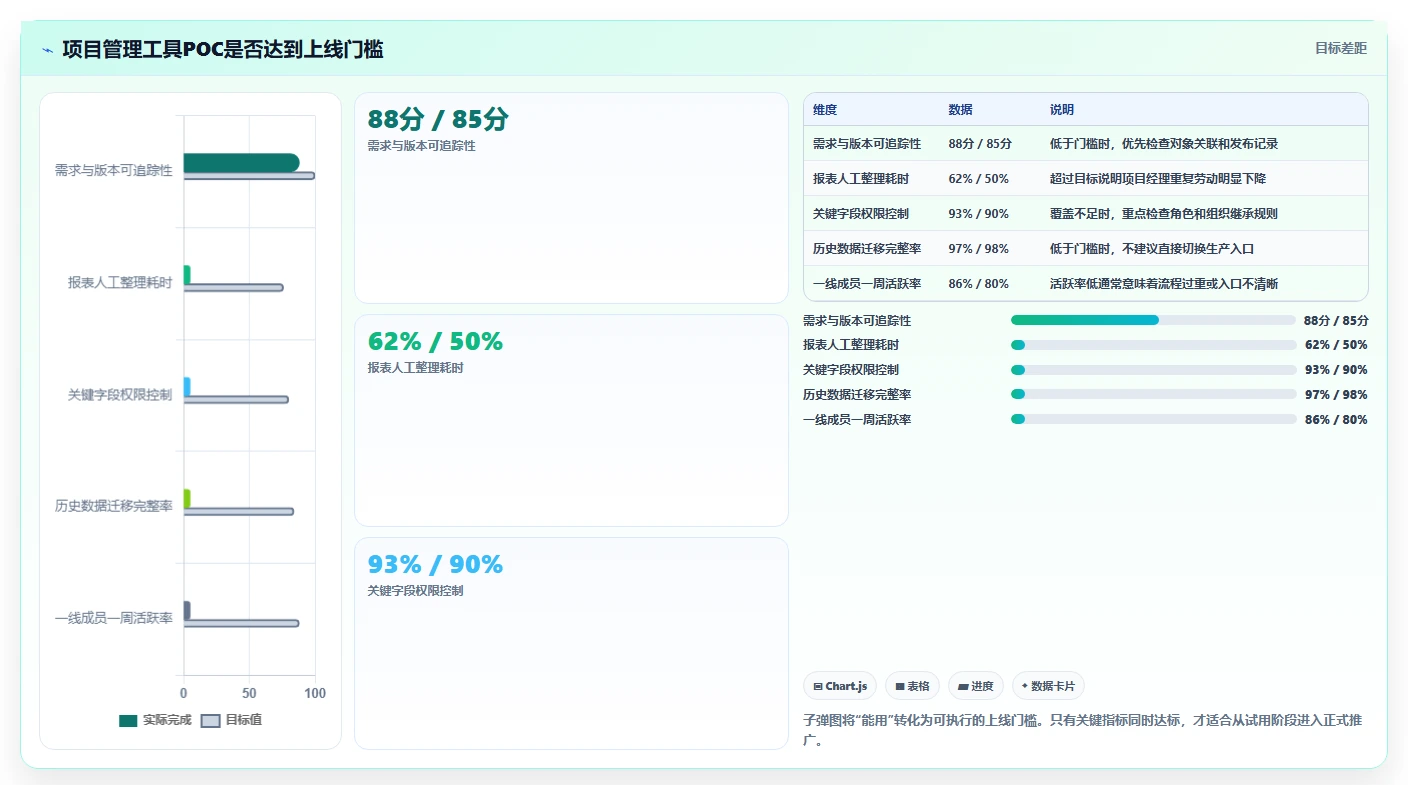The height and width of the screenshot is (785, 1408).
Task: Click the 历史数据迁移完整率 progress bar
Action: 1153,394
